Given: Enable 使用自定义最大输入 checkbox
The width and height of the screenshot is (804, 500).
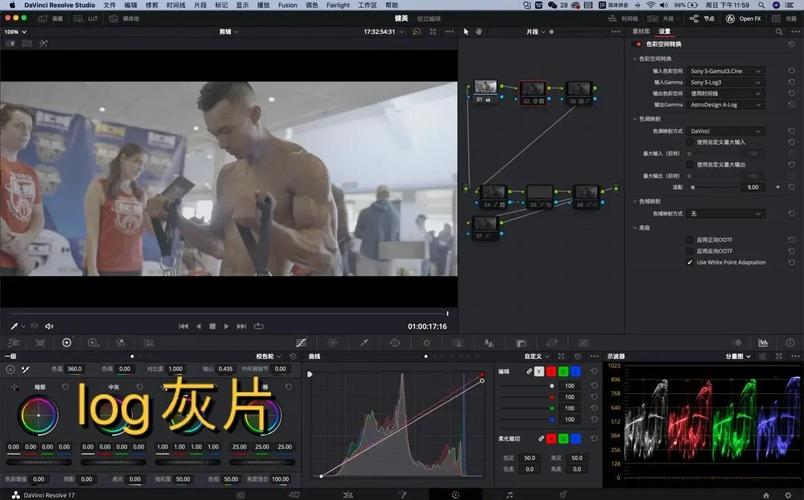Looking at the screenshot, I should (x=690, y=142).
